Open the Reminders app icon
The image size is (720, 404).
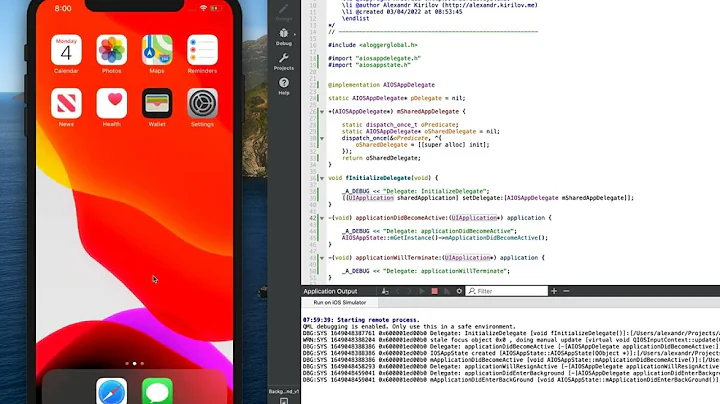point(202,50)
